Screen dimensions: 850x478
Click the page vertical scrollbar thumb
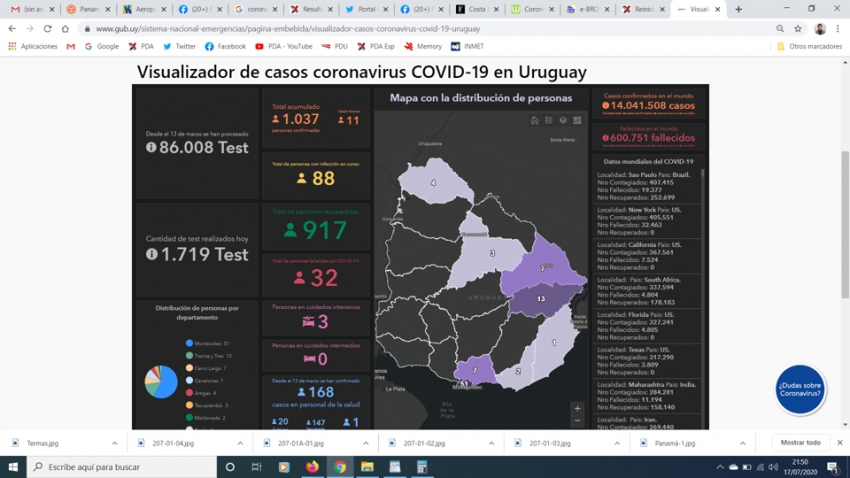(845, 224)
